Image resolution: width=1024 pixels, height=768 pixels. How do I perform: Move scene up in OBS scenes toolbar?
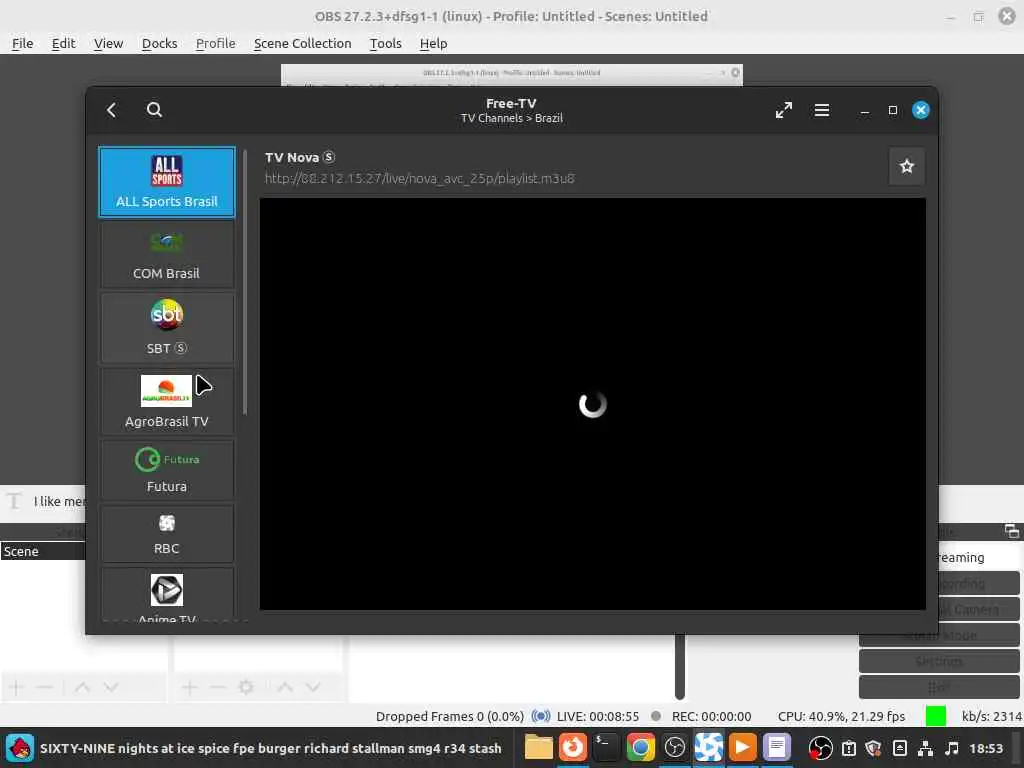click(x=82, y=687)
